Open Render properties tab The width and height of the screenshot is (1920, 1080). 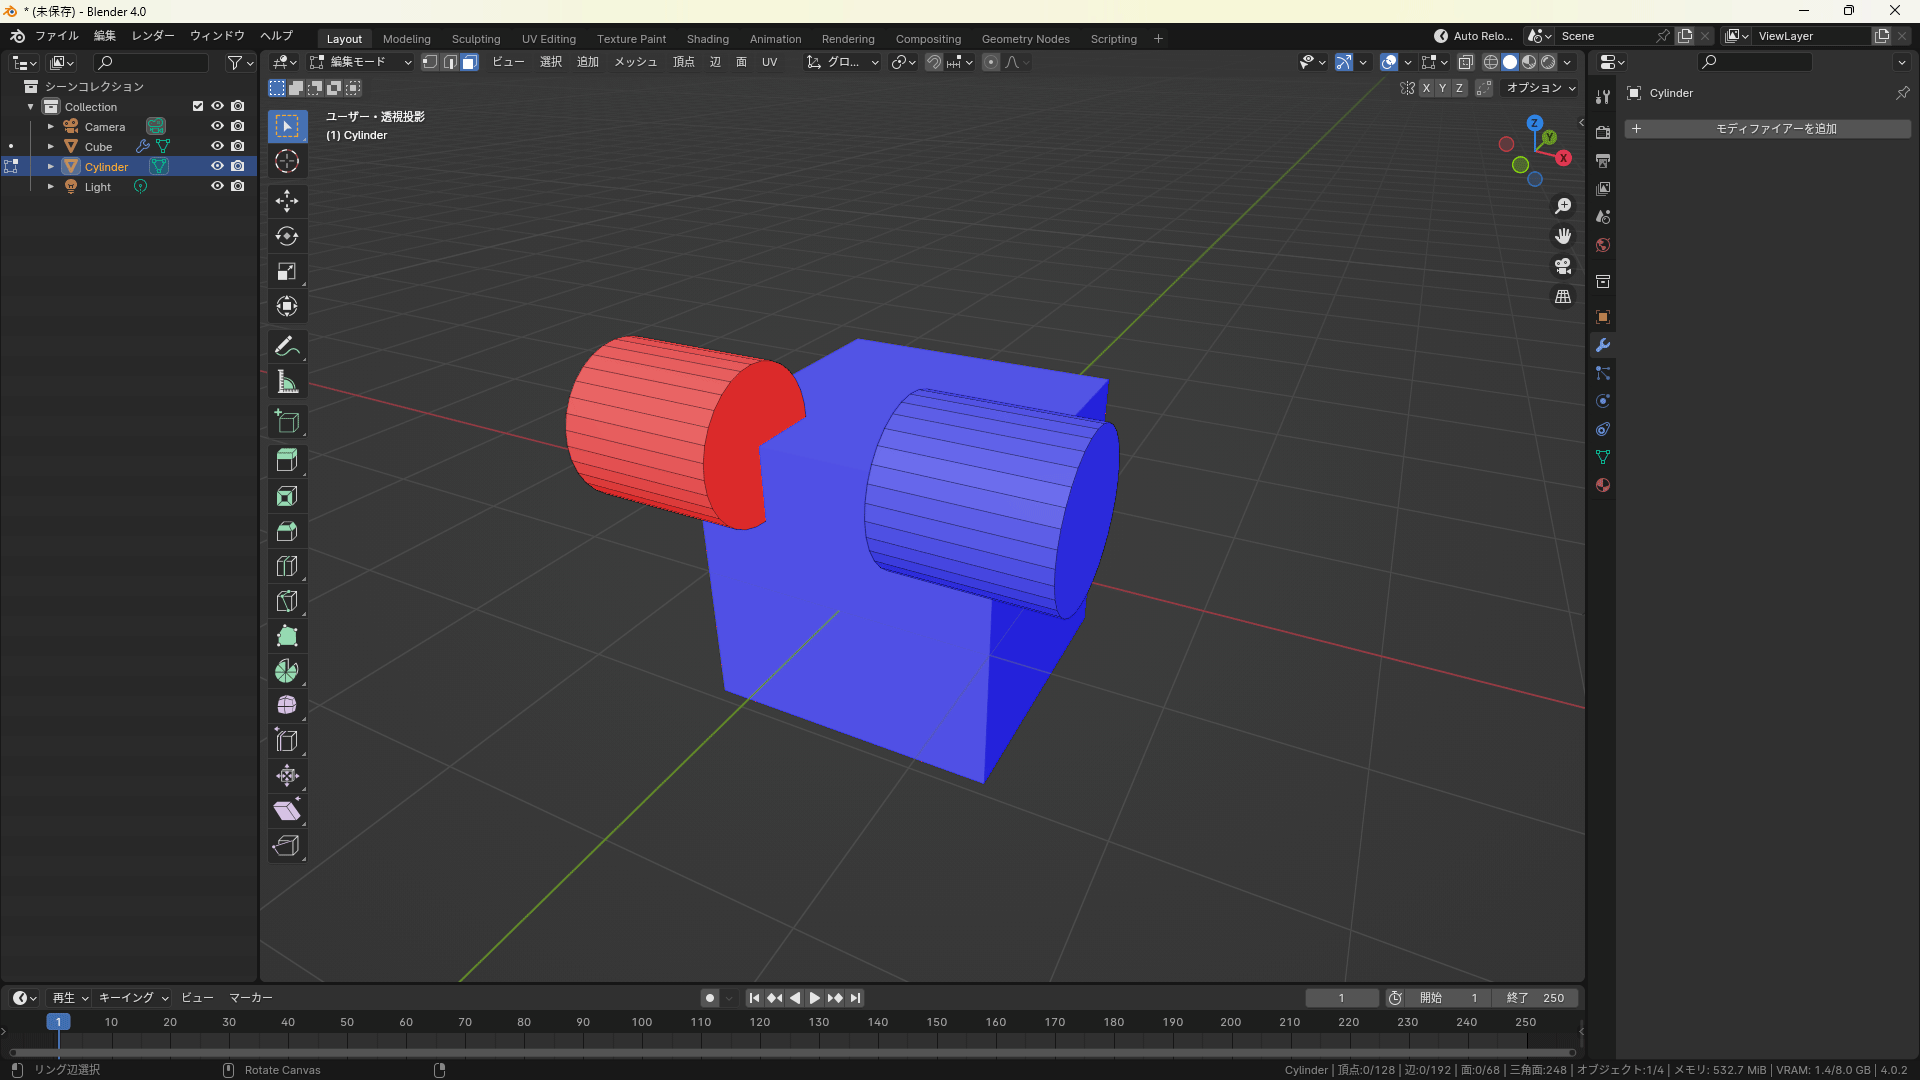tap(1603, 131)
